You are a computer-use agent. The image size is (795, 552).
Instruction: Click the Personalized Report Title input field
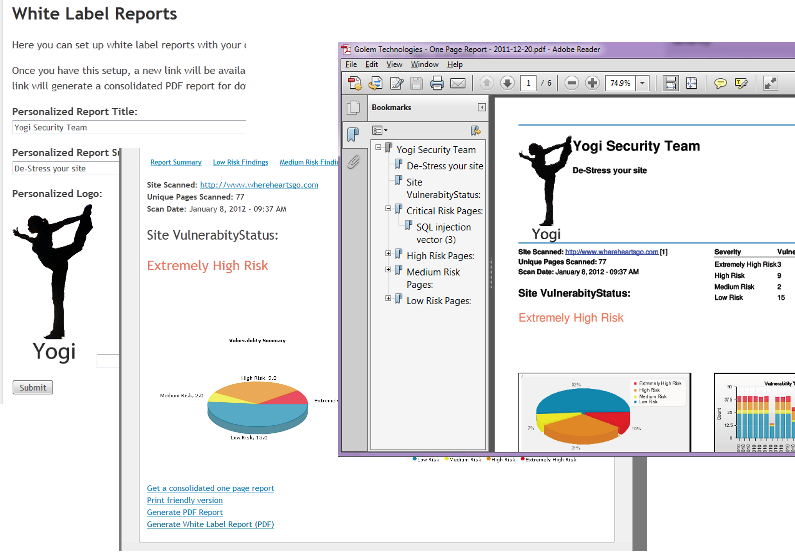pyautogui.click(x=129, y=127)
